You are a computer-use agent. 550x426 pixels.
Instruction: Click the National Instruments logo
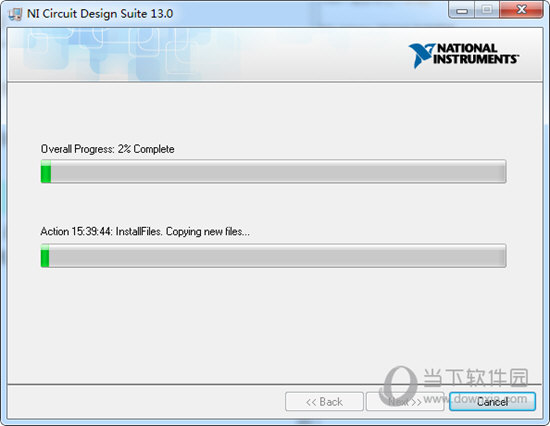464,55
